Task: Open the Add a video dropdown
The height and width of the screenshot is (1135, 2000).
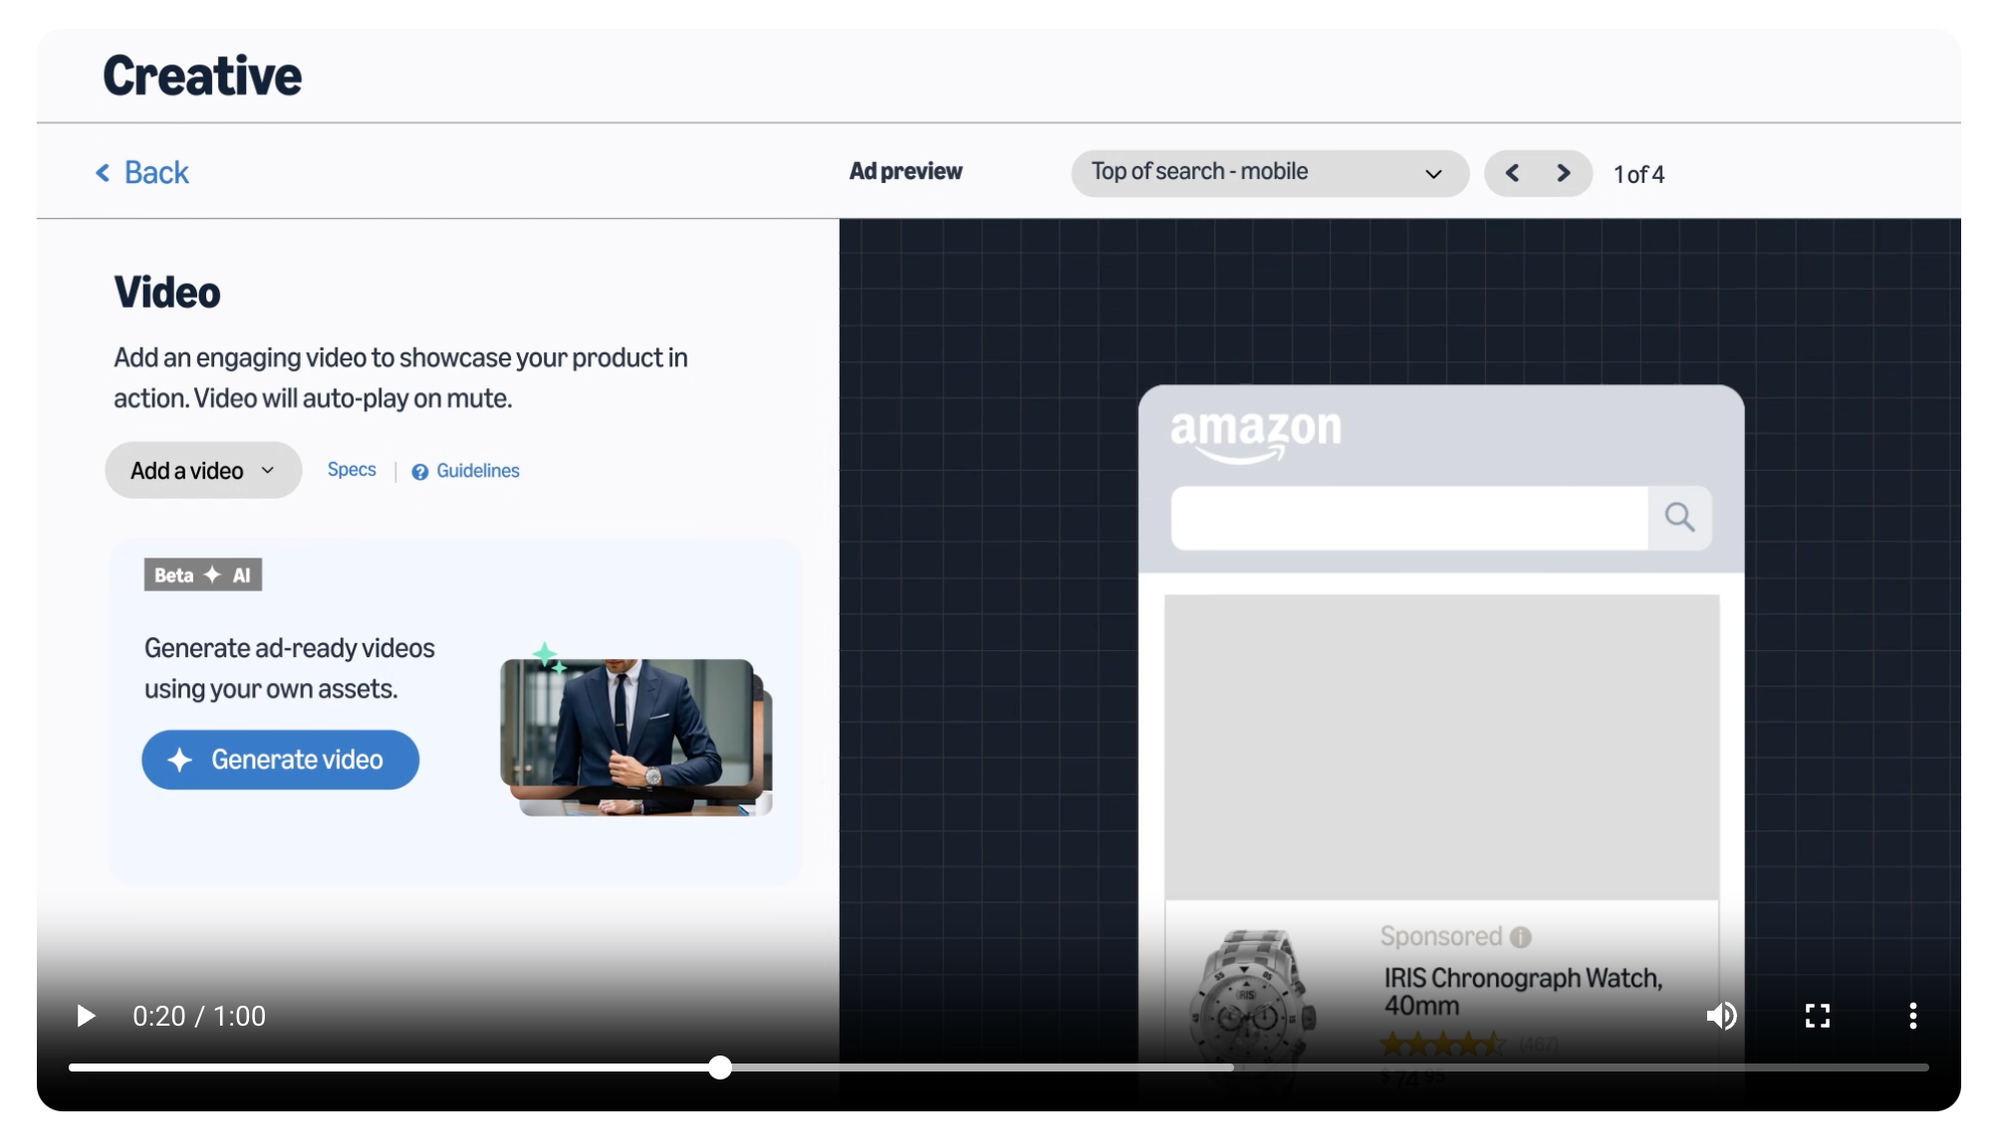Action: tap(203, 470)
